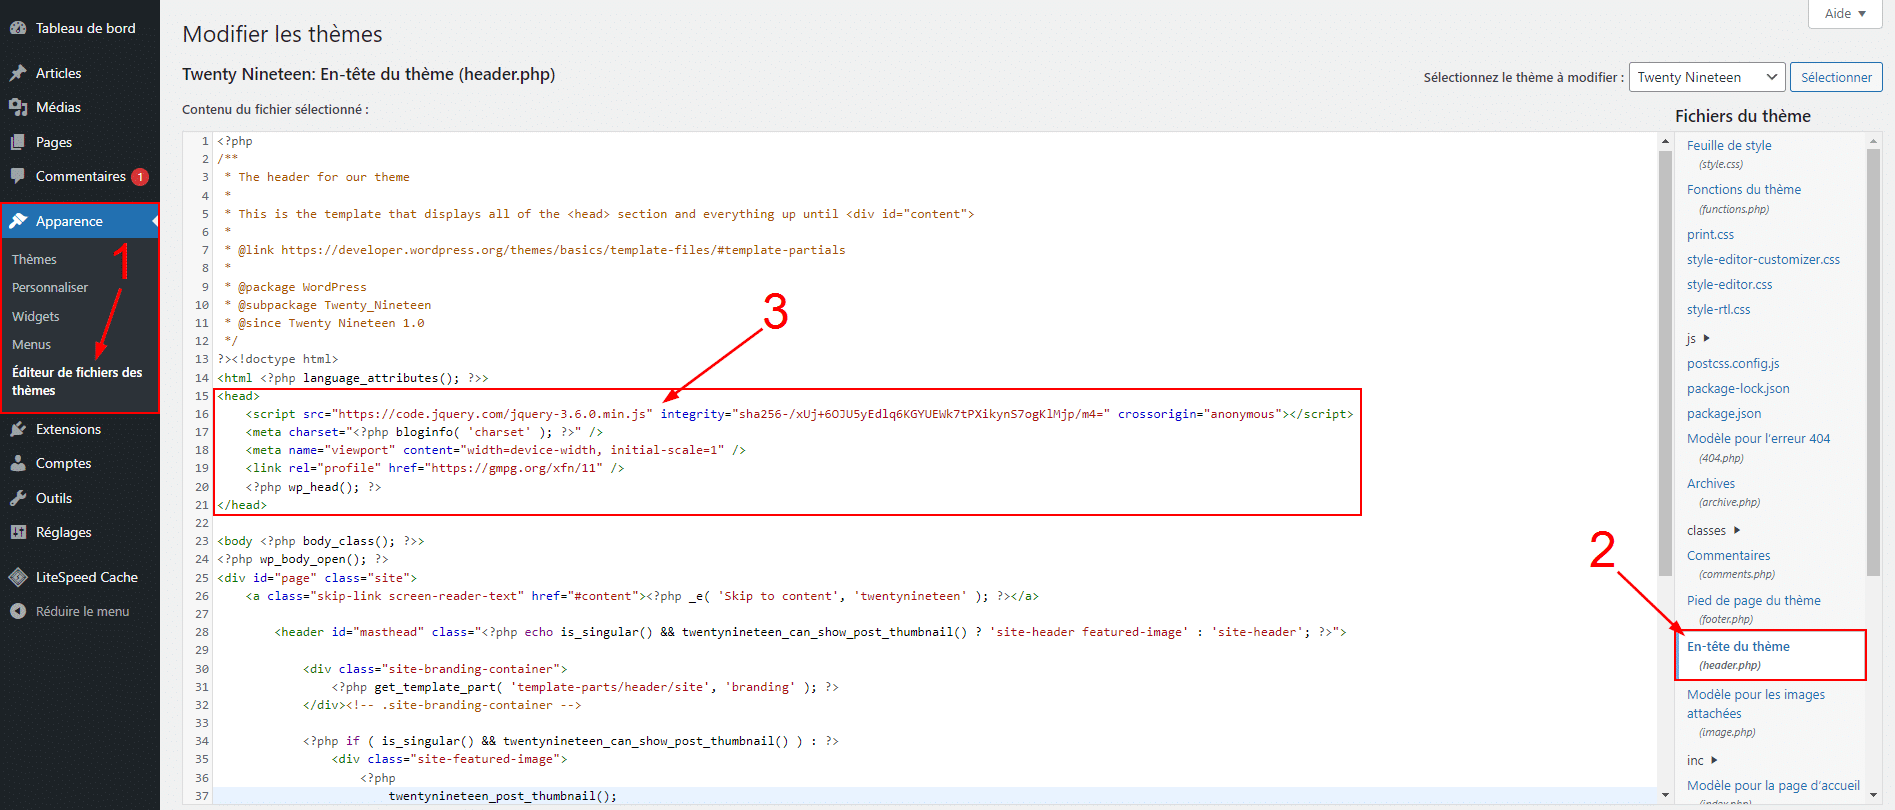Click the '</head>' closing tag line
Image resolution: width=1895 pixels, height=810 pixels.
pyautogui.click(x=242, y=505)
